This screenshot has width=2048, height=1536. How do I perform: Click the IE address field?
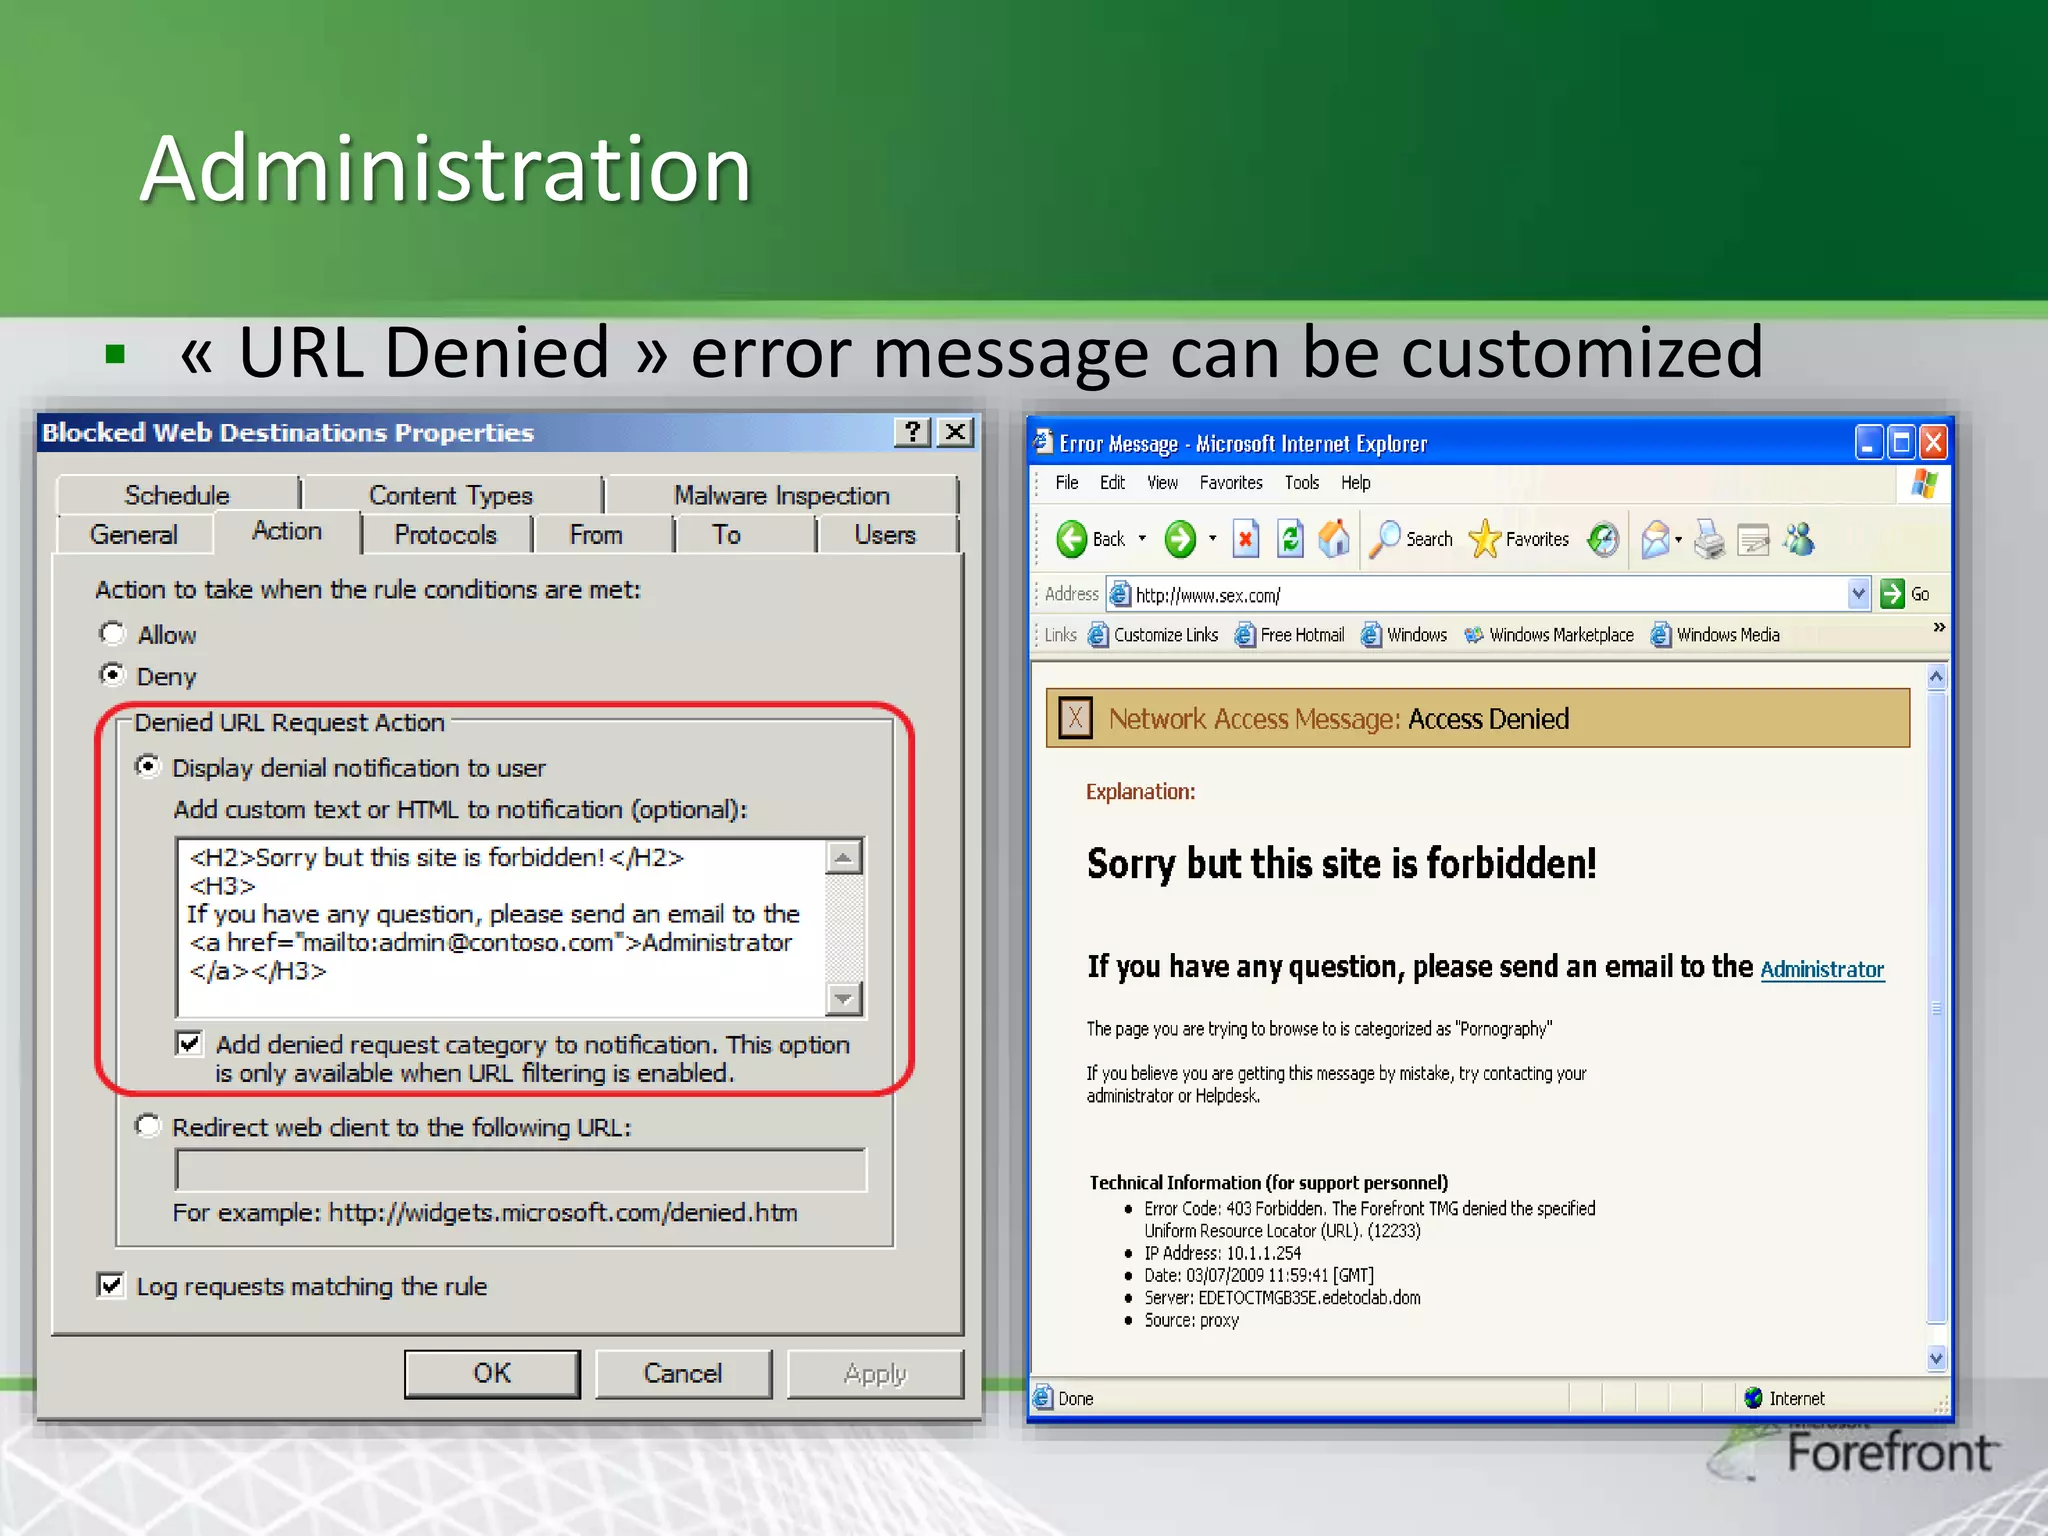(1488, 594)
